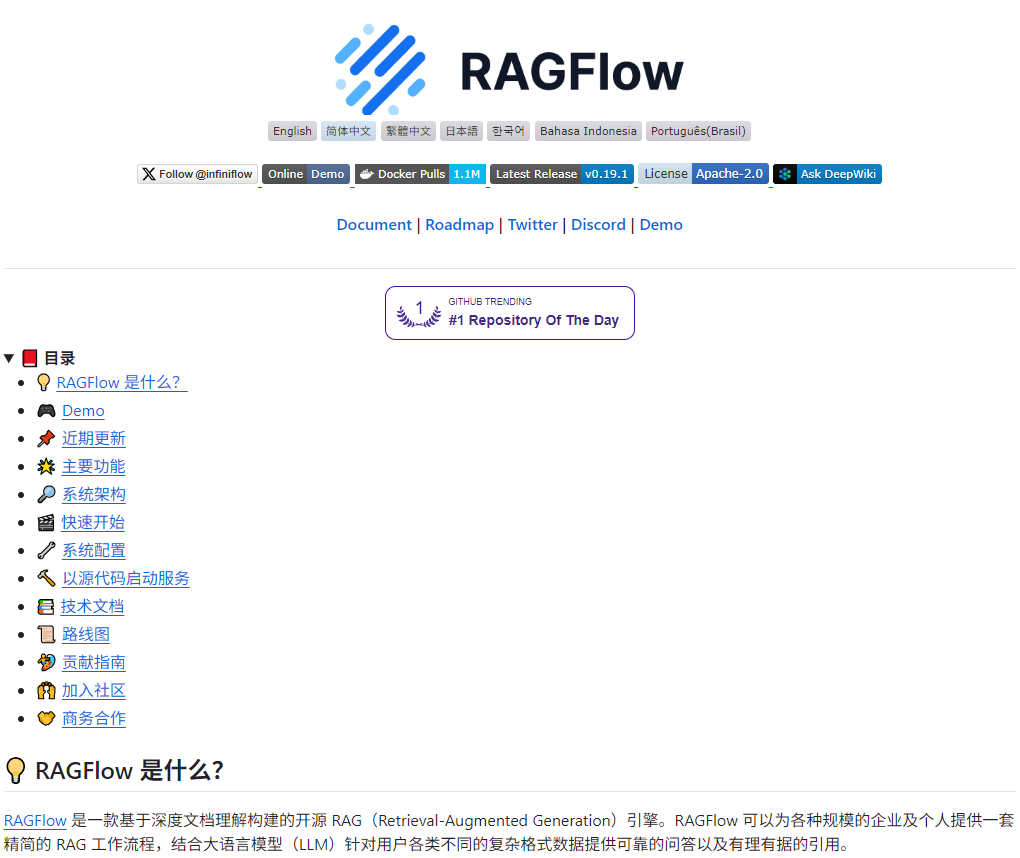
Task: Click the magnifier icon beside 系统架构
Action: pos(46,494)
